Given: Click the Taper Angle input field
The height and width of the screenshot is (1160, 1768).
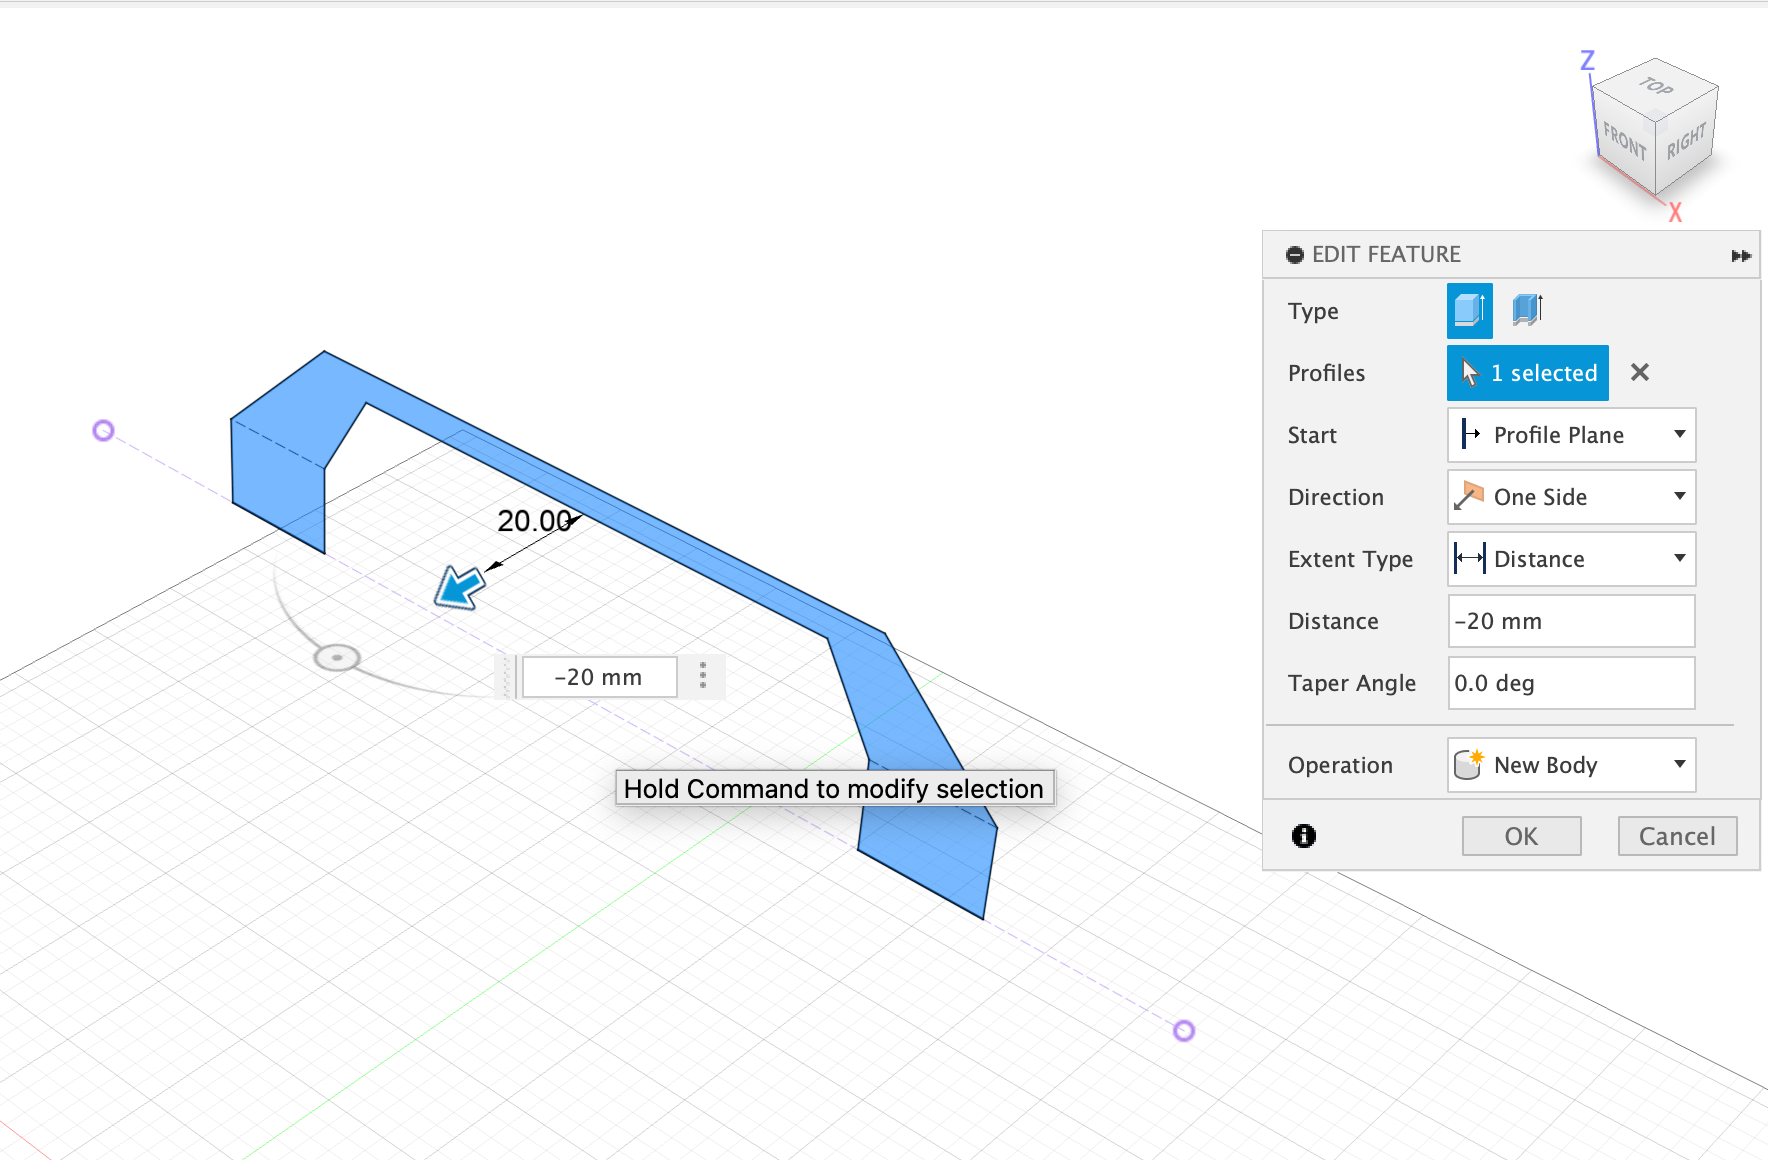Looking at the screenshot, I should 1572,683.
